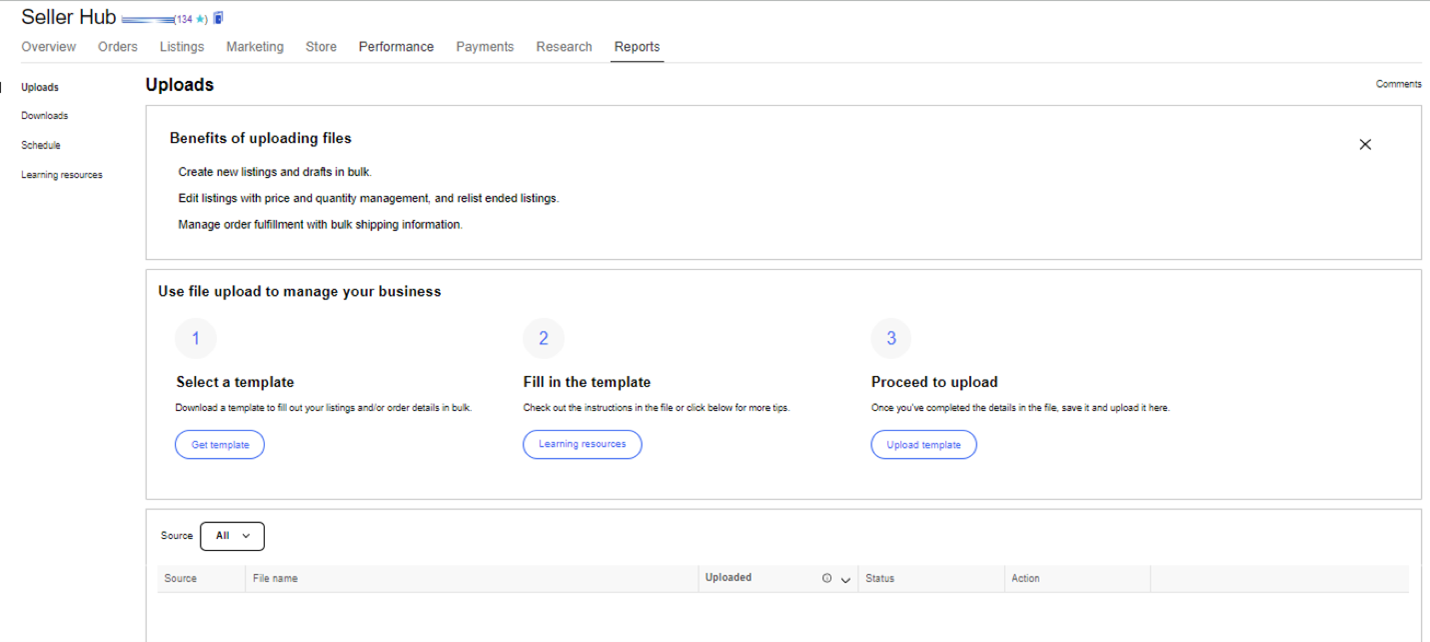The width and height of the screenshot is (1430, 642).
Task: Open the Source All dropdown
Action: point(232,536)
